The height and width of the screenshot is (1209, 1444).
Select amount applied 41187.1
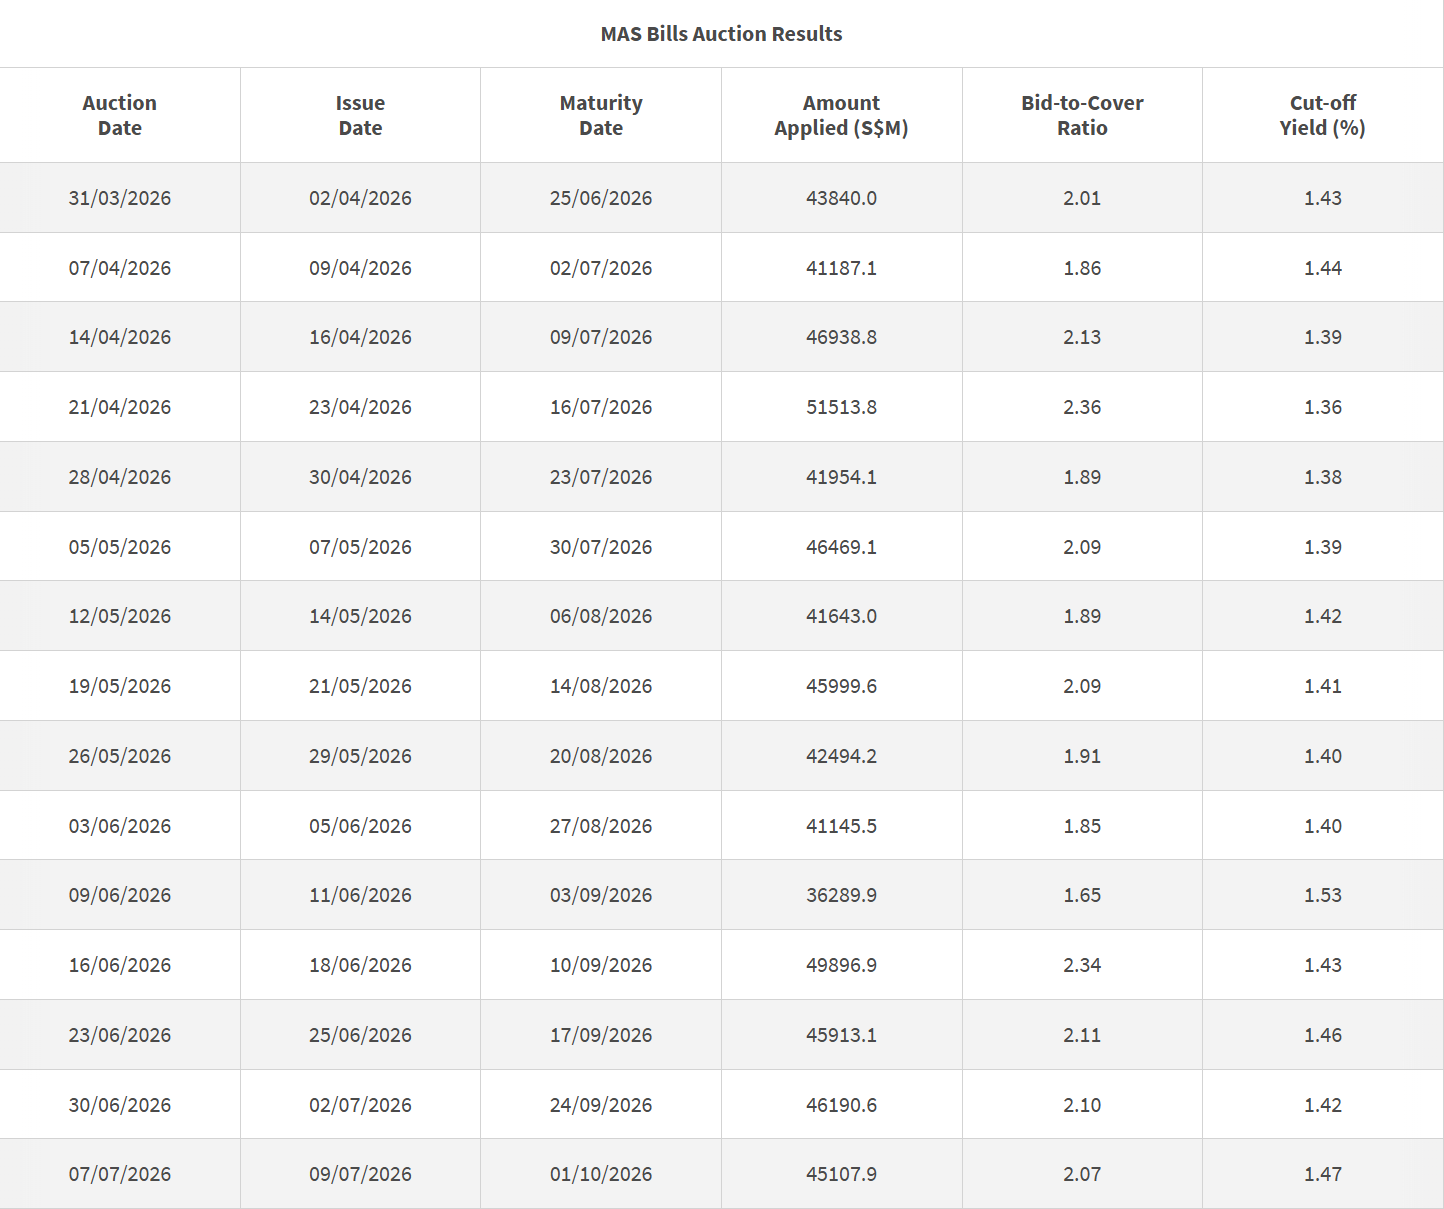[841, 268]
